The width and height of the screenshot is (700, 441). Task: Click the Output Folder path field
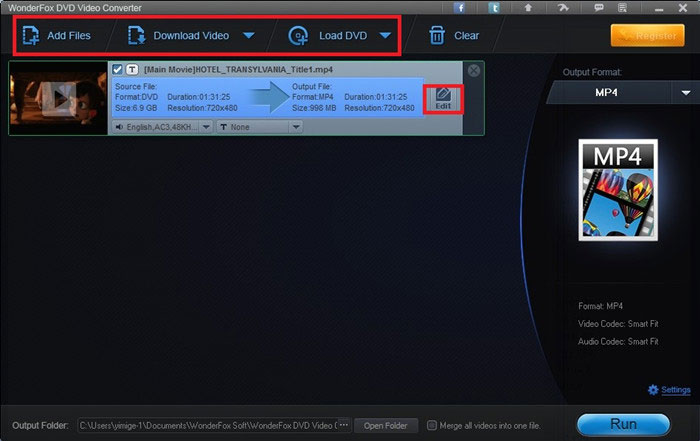point(208,426)
